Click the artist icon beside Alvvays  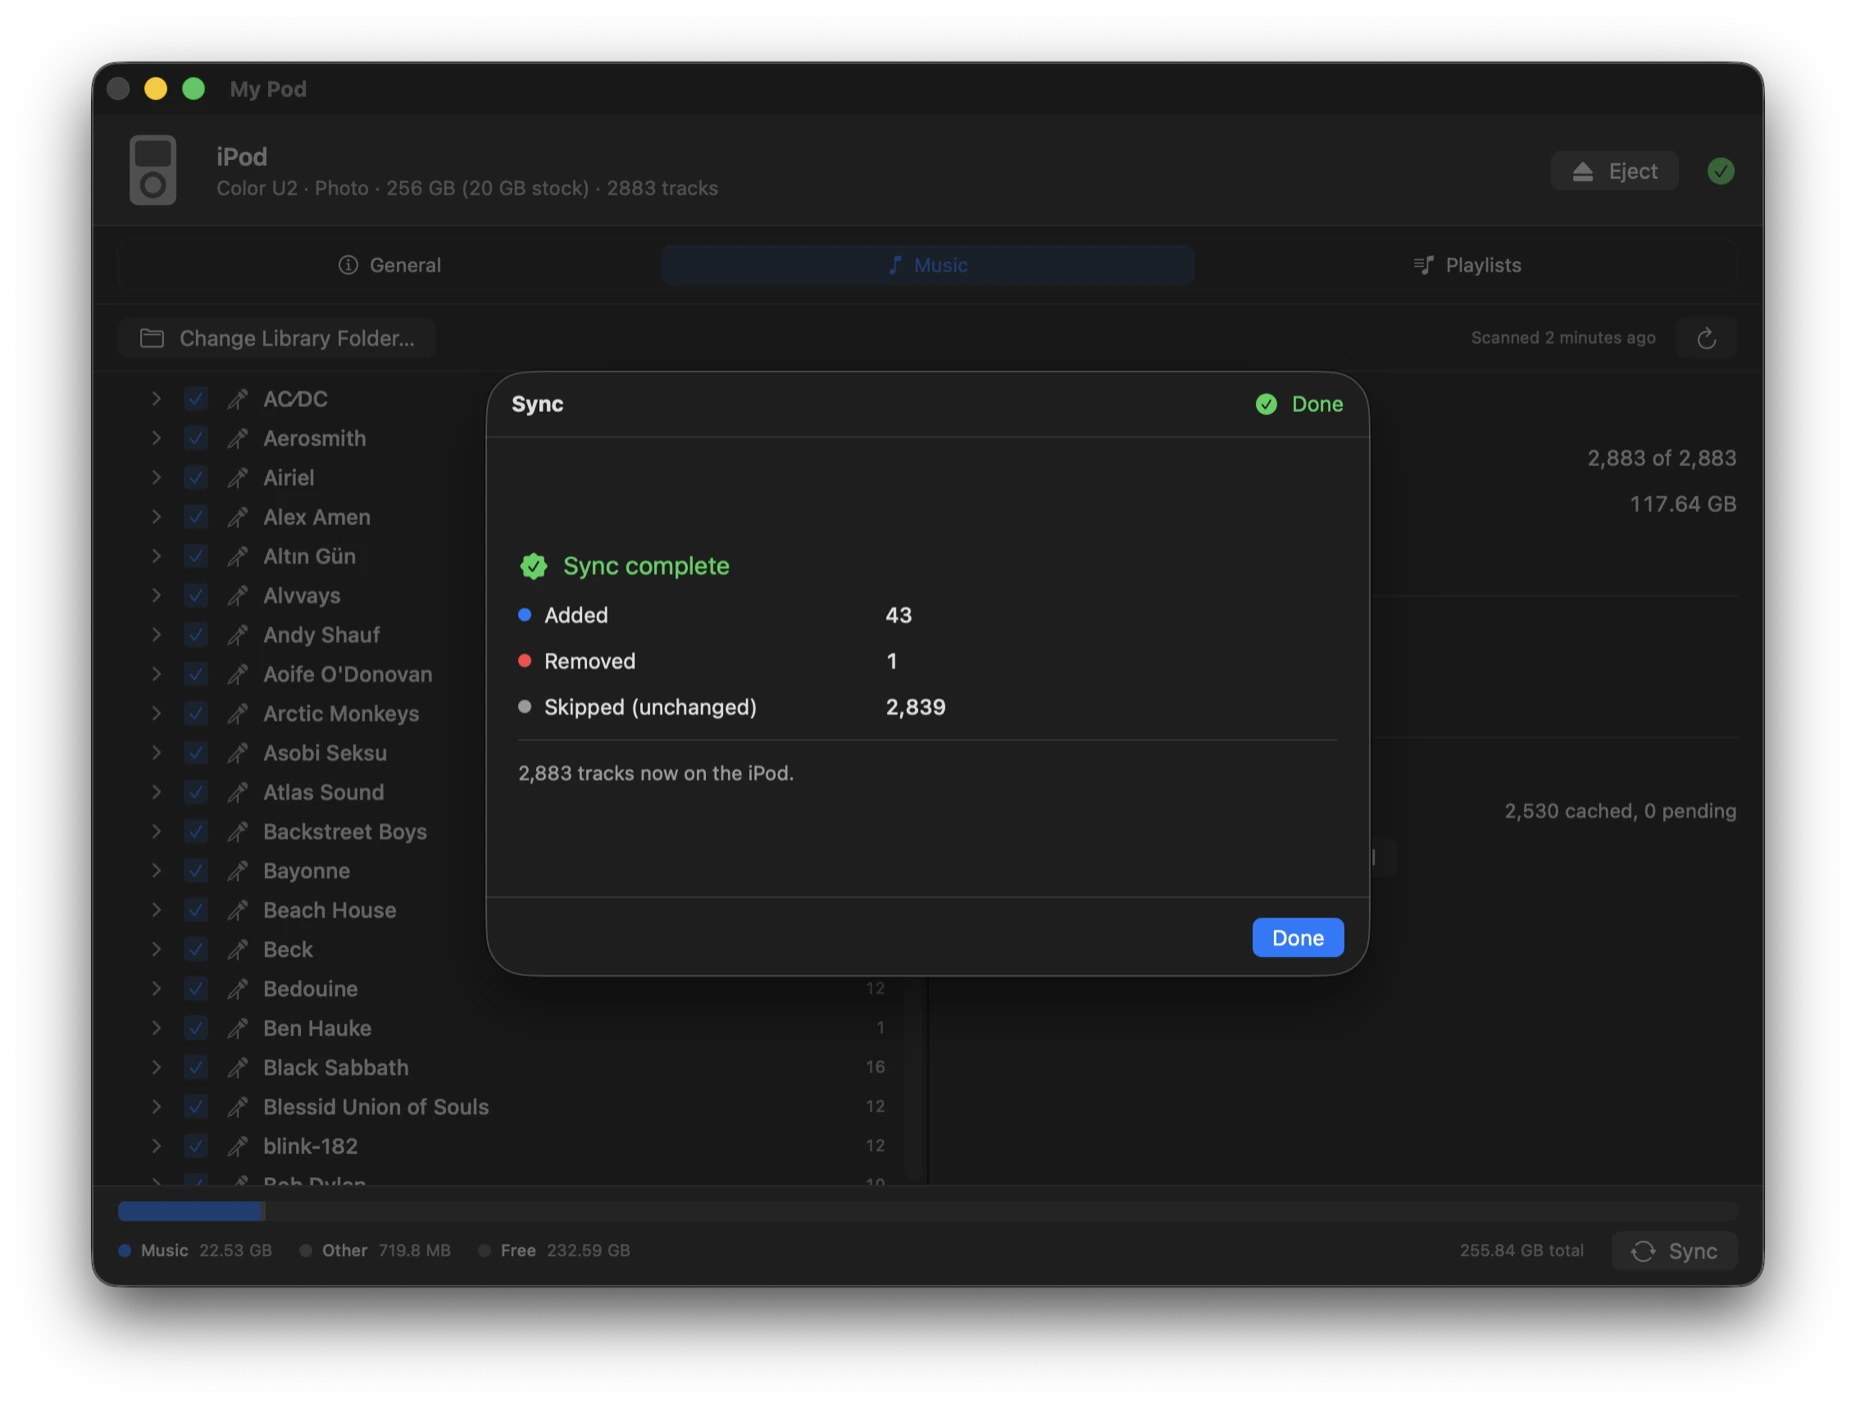238,596
